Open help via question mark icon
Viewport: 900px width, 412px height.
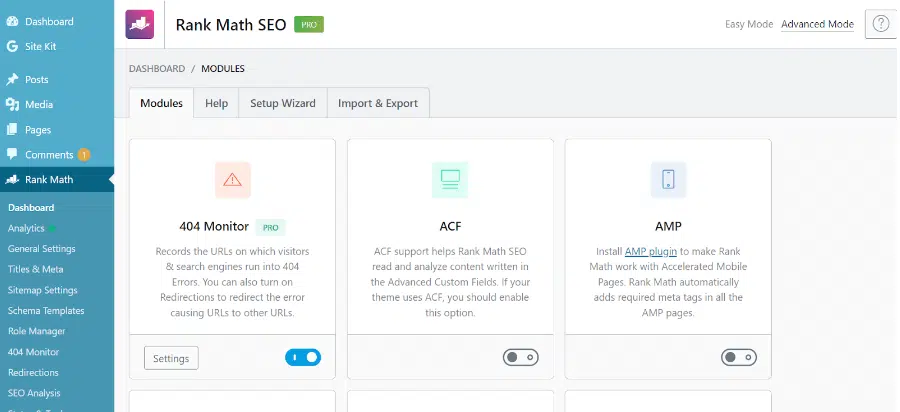880,24
